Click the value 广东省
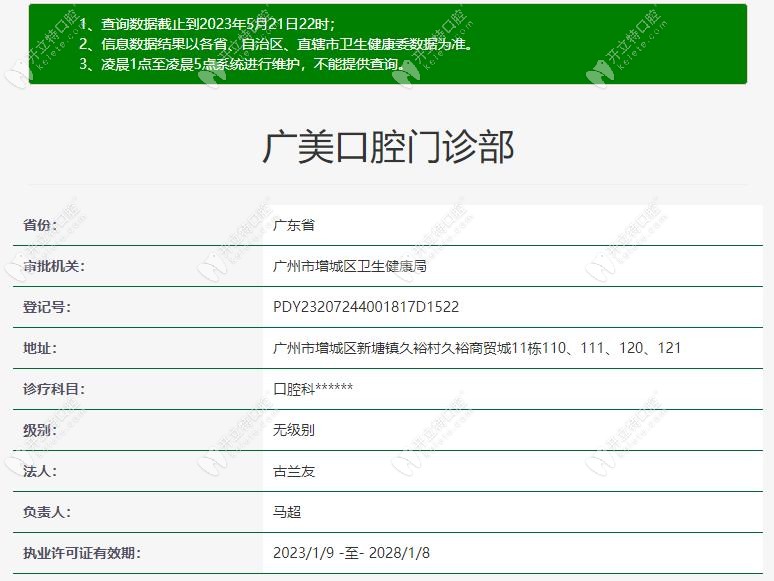 pos(294,225)
